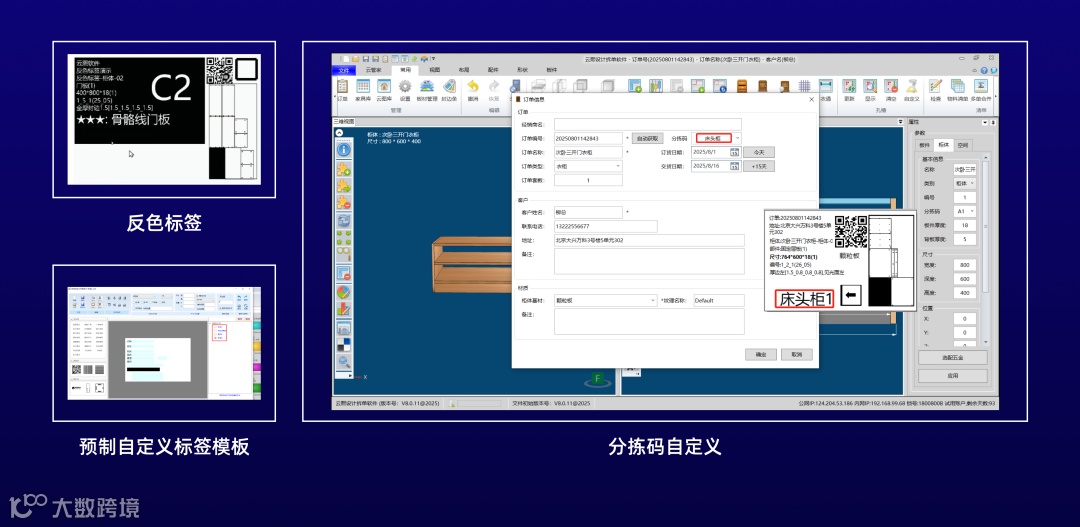Click the 地址 address input field
Image resolution: width=1080 pixels, height=527 pixels.
tap(649, 240)
